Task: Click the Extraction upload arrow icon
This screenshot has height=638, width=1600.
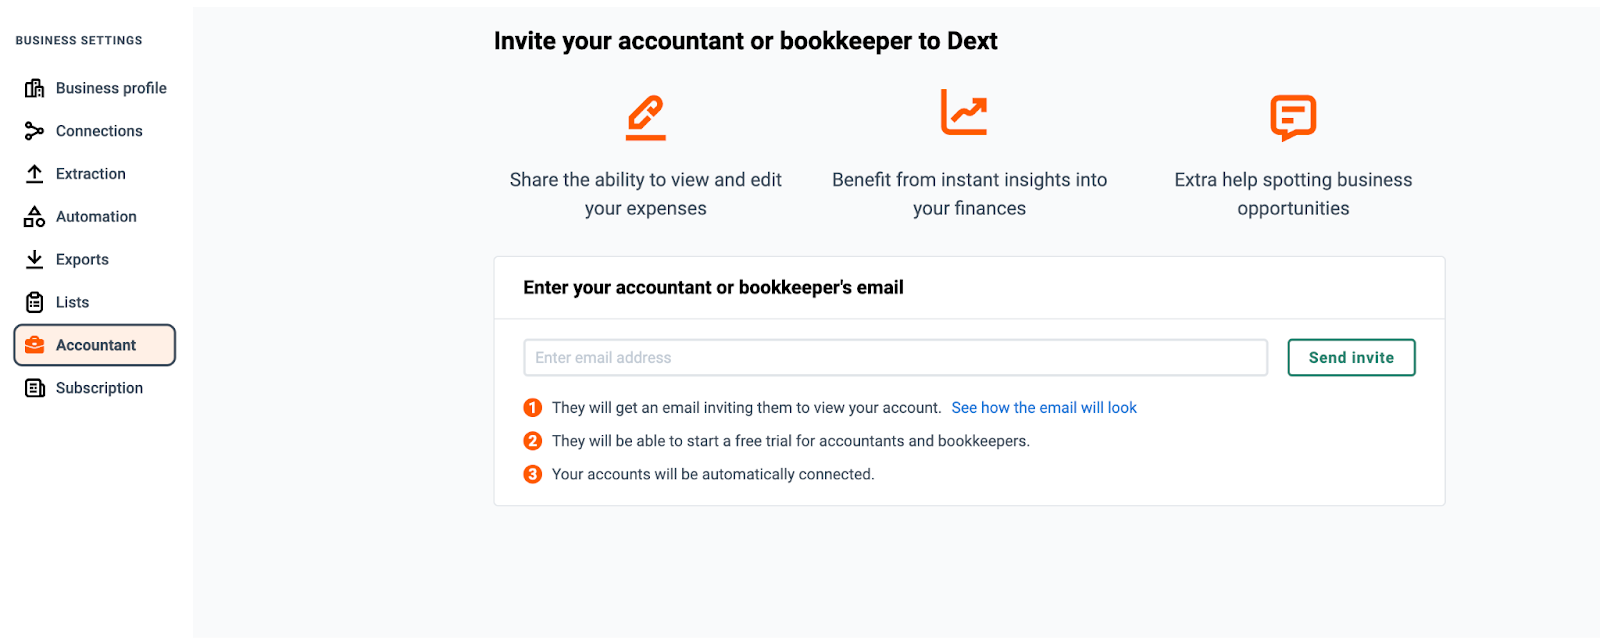Action: pos(34,174)
